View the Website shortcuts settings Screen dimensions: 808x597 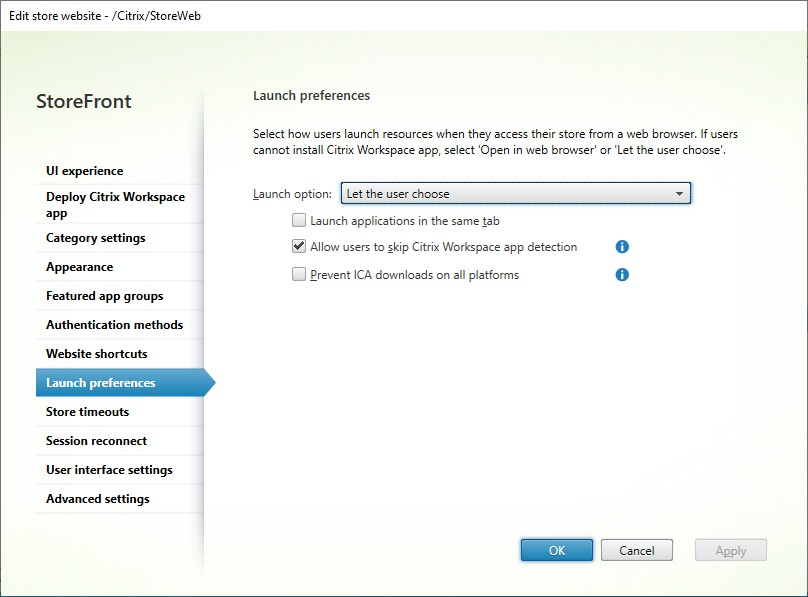click(x=96, y=353)
